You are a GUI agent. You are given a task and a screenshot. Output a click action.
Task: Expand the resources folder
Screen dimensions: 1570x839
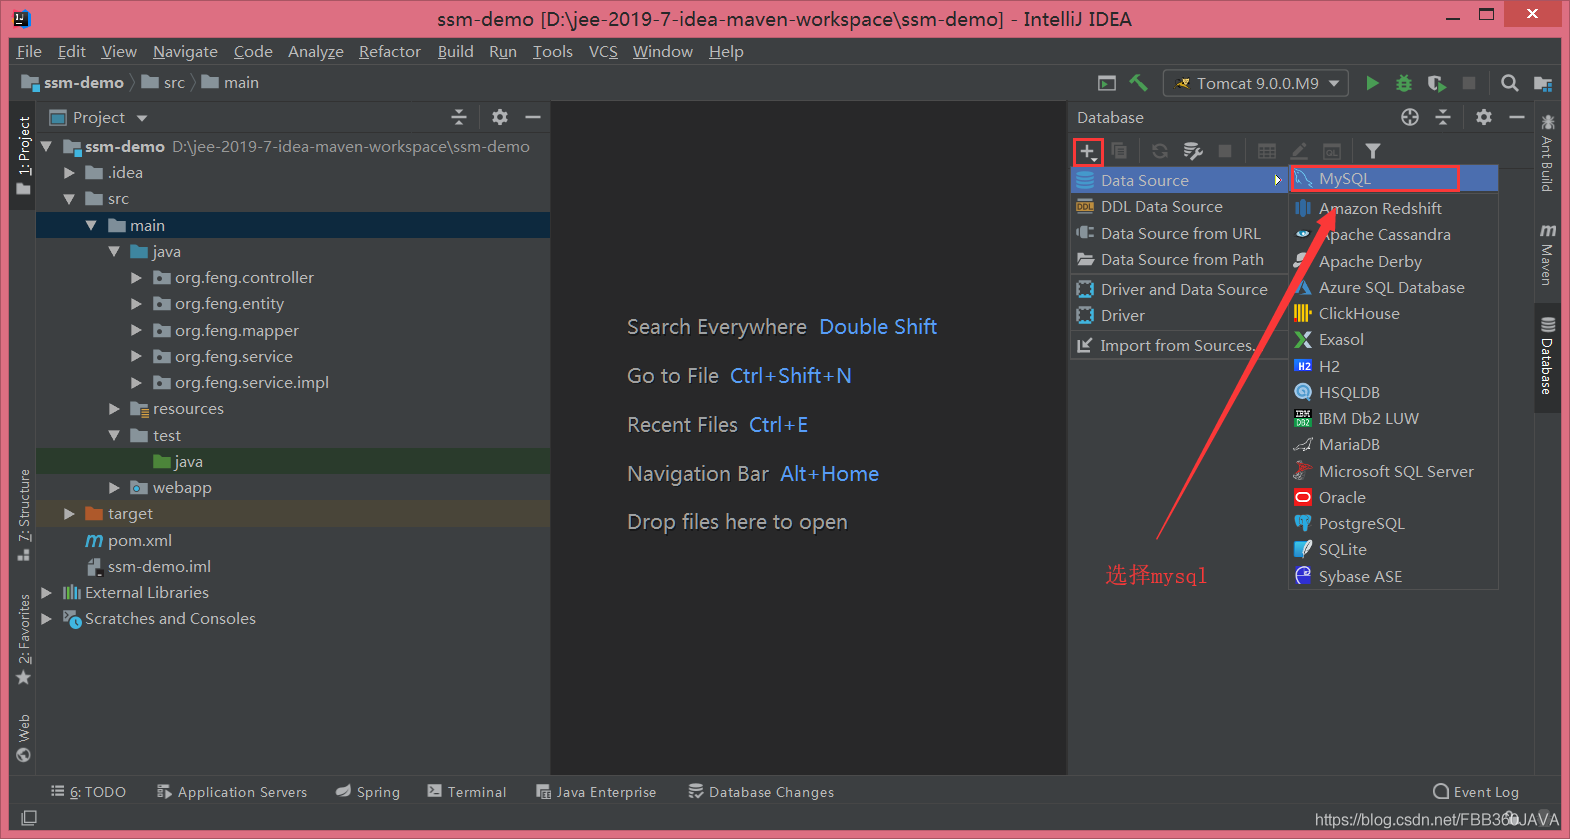pyautogui.click(x=114, y=409)
